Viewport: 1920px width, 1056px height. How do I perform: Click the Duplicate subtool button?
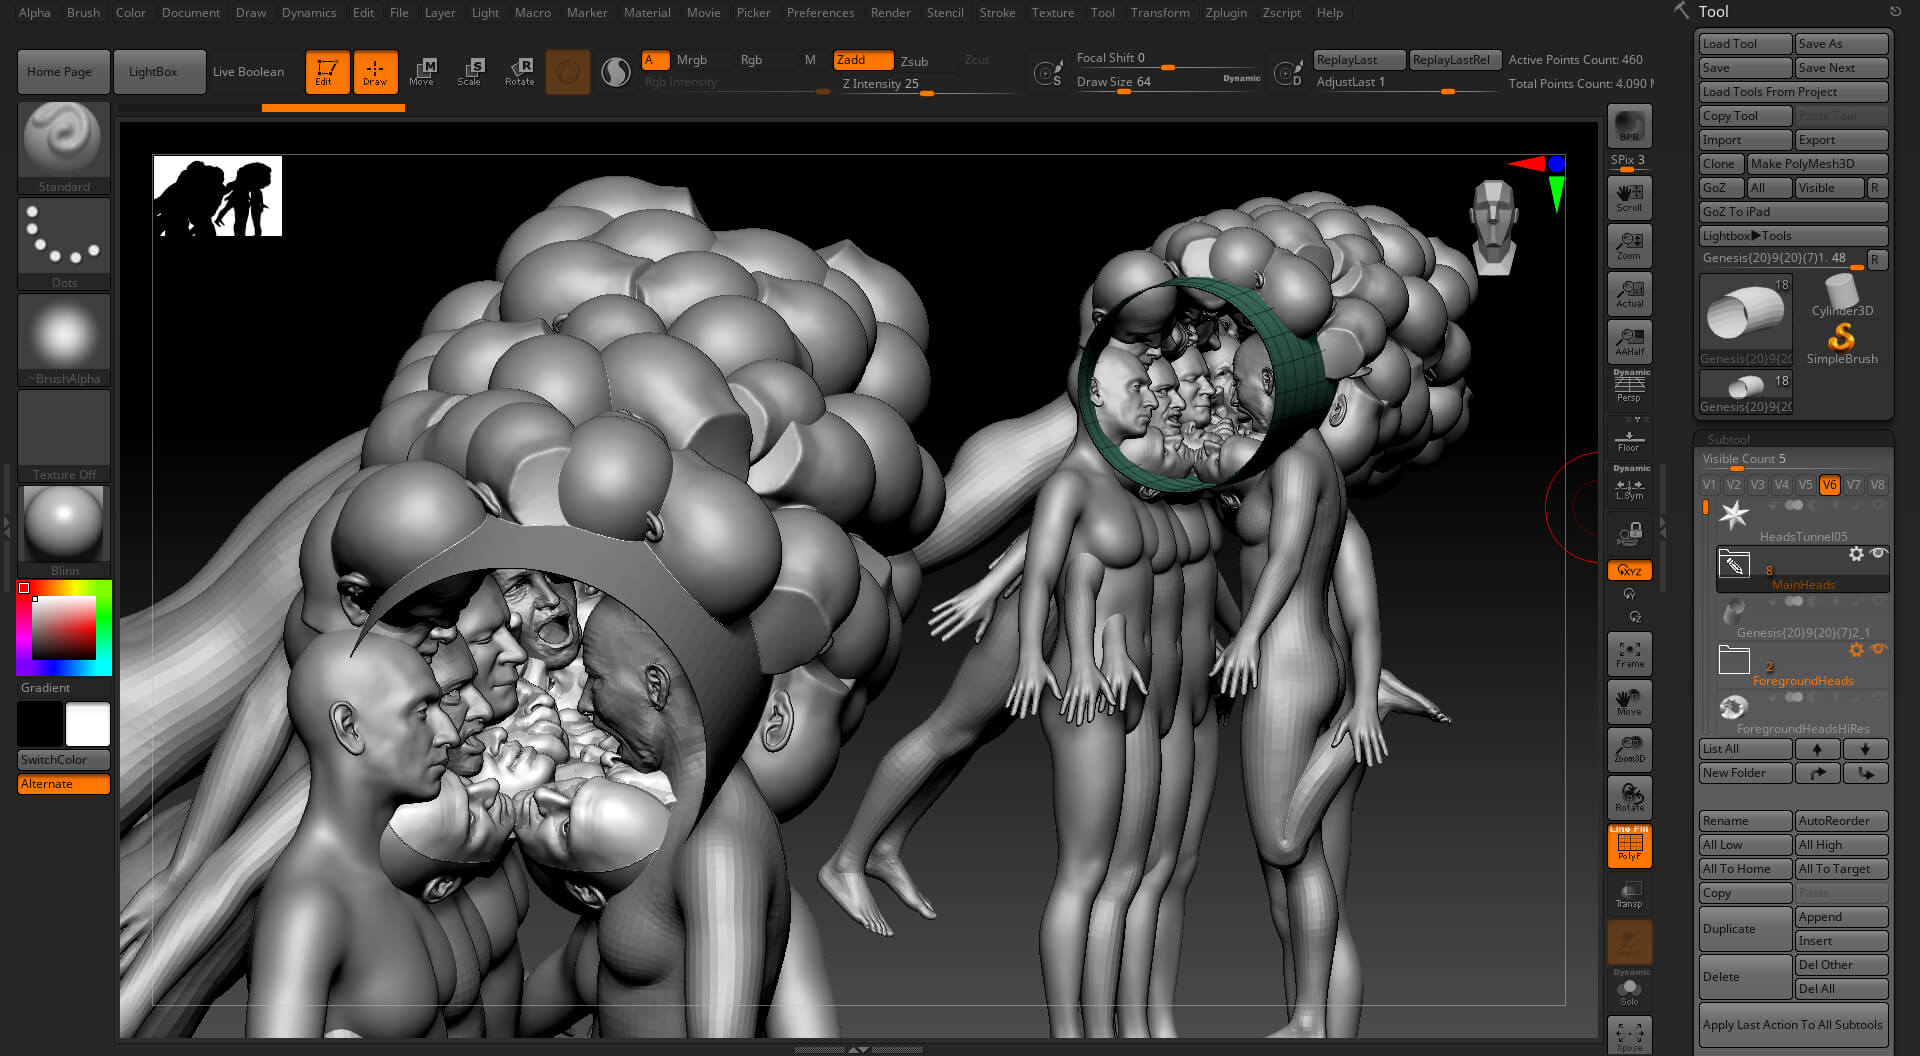(x=1745, y=929)
